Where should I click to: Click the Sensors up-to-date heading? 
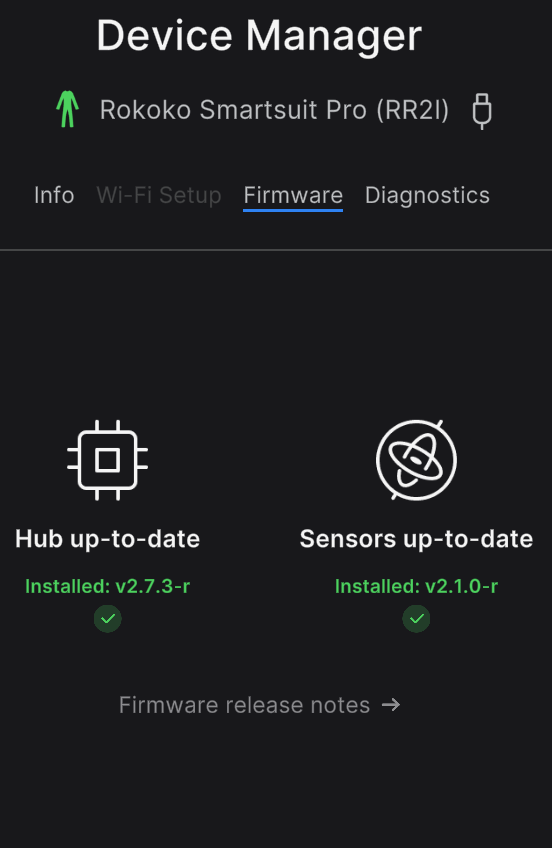click(416, 539)
